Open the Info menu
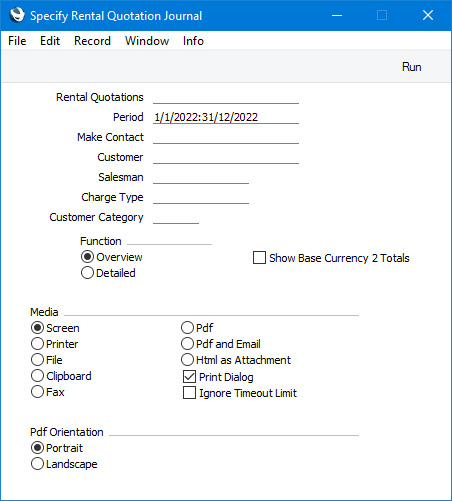Screen dimensions: 452x501 coord(193,41)
